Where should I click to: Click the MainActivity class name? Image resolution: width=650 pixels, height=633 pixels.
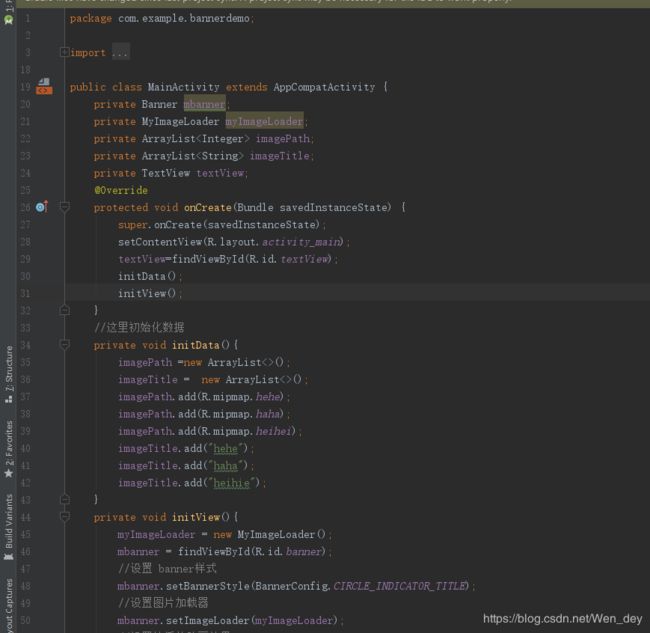click(x=184, y=87)
